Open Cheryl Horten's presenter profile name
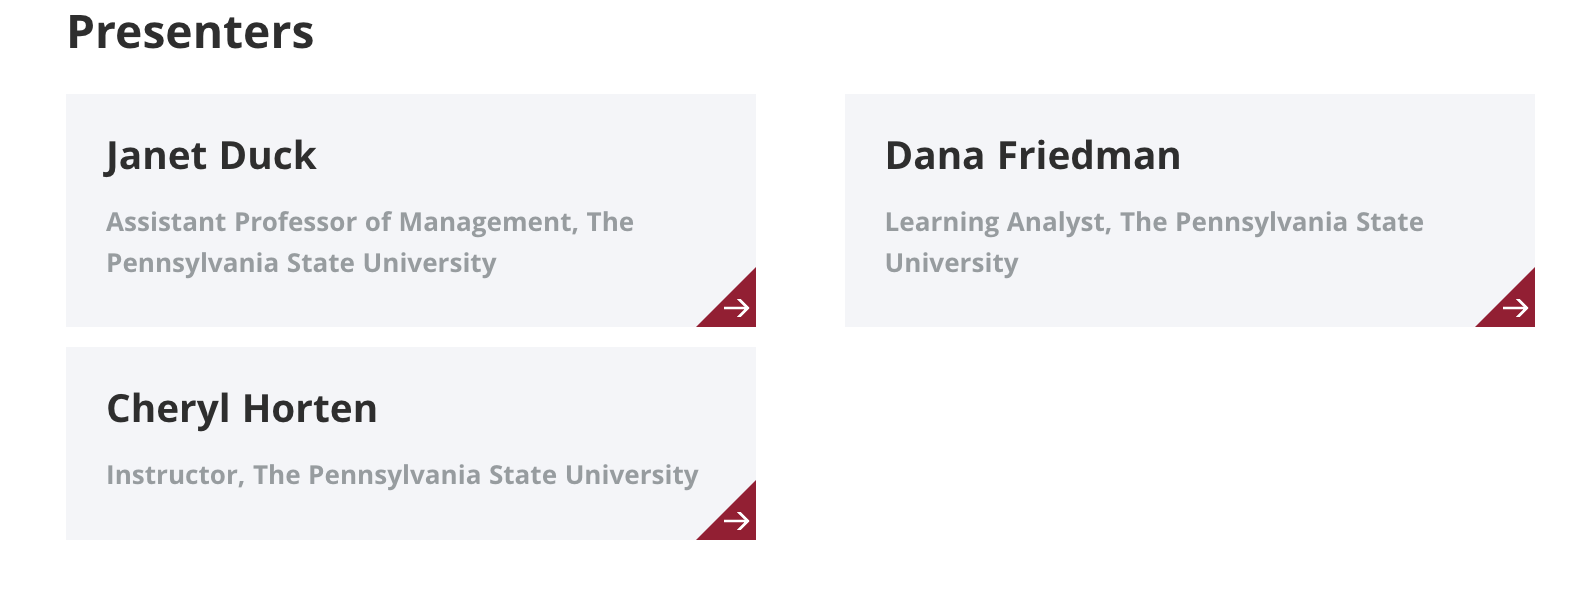This screenshot has width=1594, height=590. [x=241, y=409]
